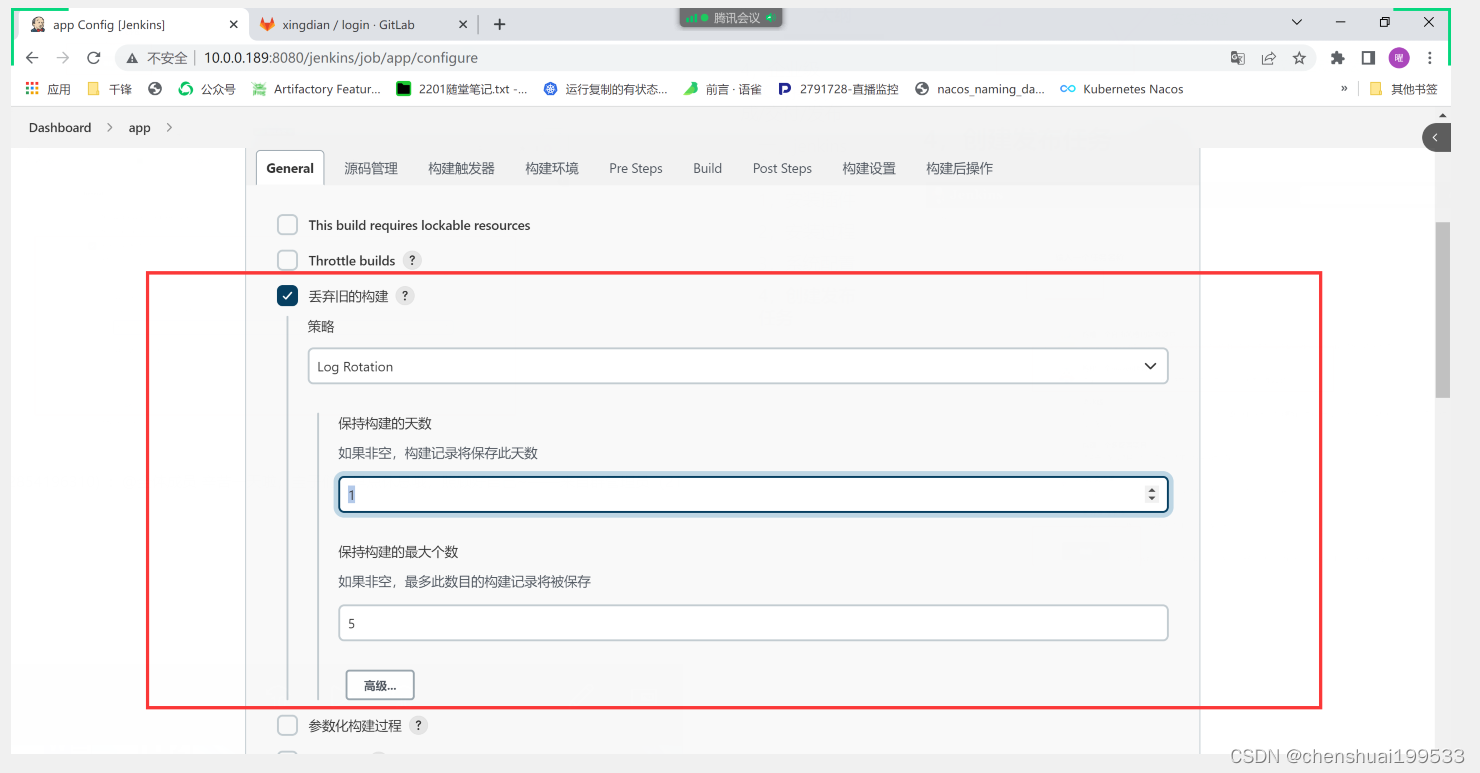
Task: Open the nacos_naming_da... bookmark
Action: click(980, 89)
